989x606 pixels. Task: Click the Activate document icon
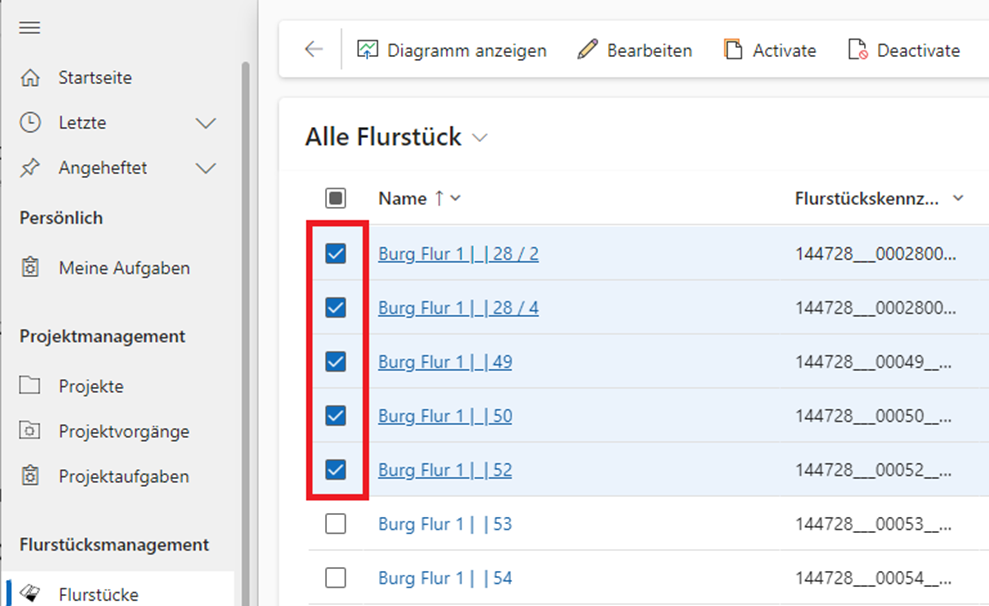point(734,50)
